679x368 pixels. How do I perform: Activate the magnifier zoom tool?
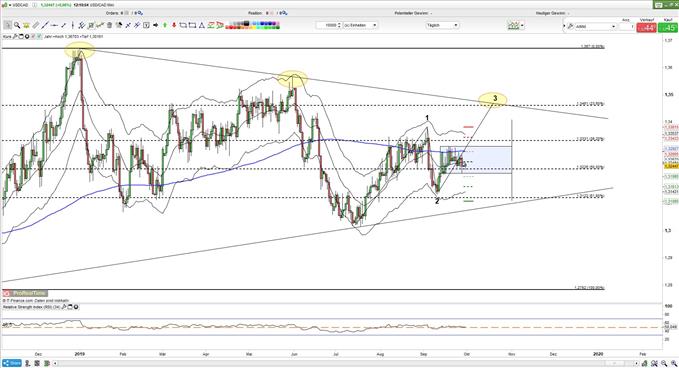tap(17, 25)
